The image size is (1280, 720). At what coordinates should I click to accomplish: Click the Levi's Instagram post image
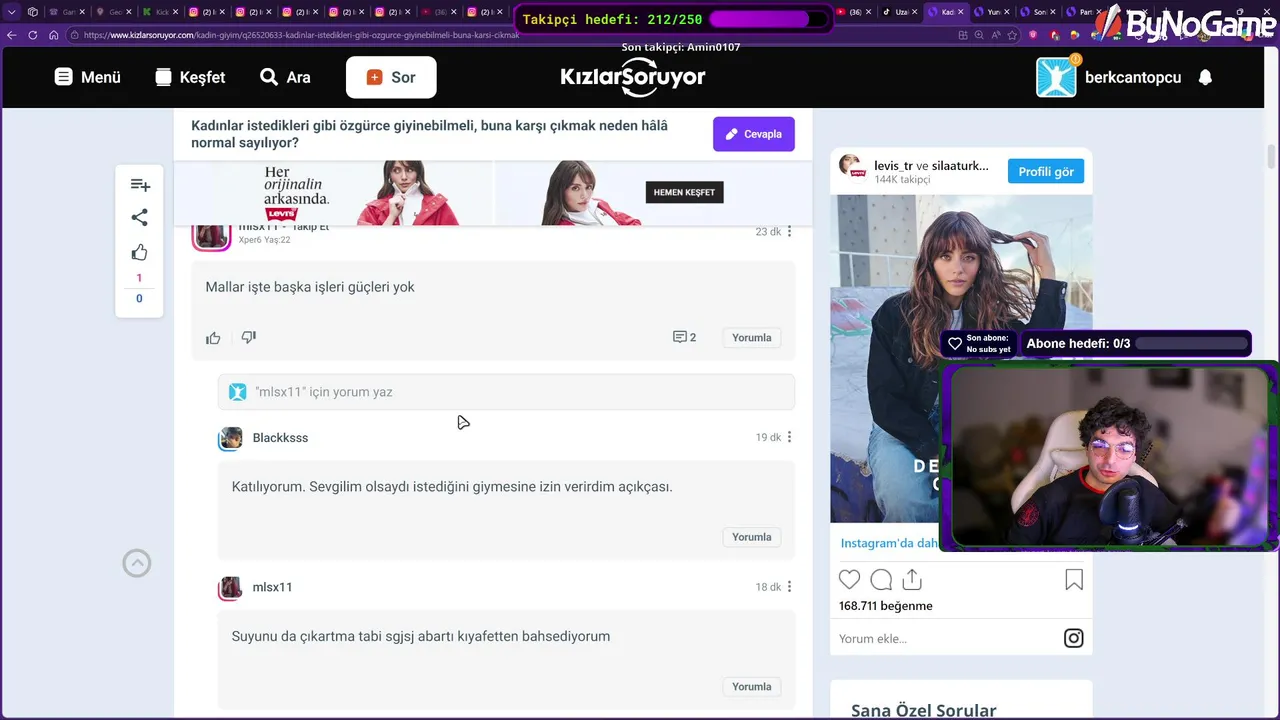tap(961, 358)
